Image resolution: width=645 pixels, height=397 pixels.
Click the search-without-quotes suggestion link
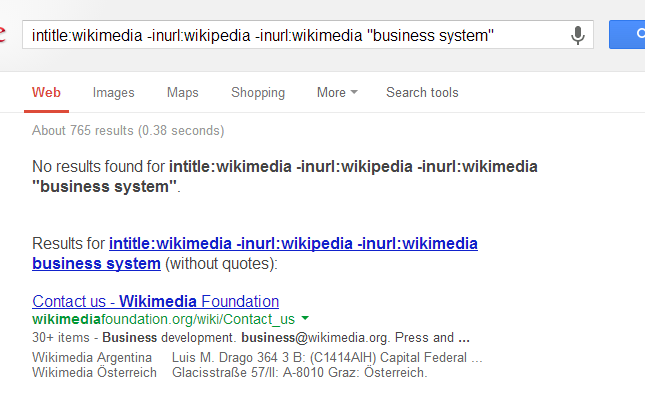255,253
